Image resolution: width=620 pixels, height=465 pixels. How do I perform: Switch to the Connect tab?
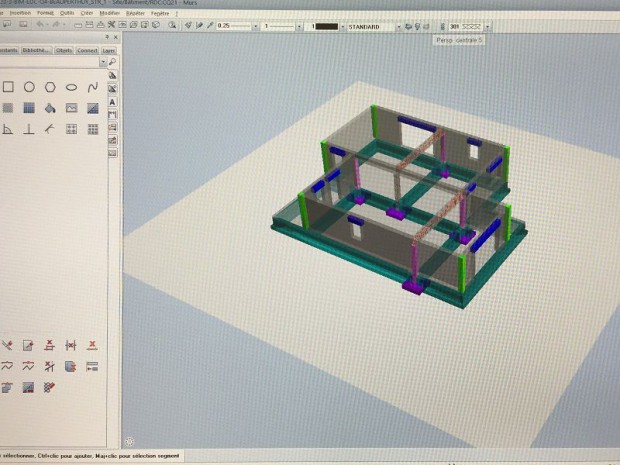click(87, 49)
